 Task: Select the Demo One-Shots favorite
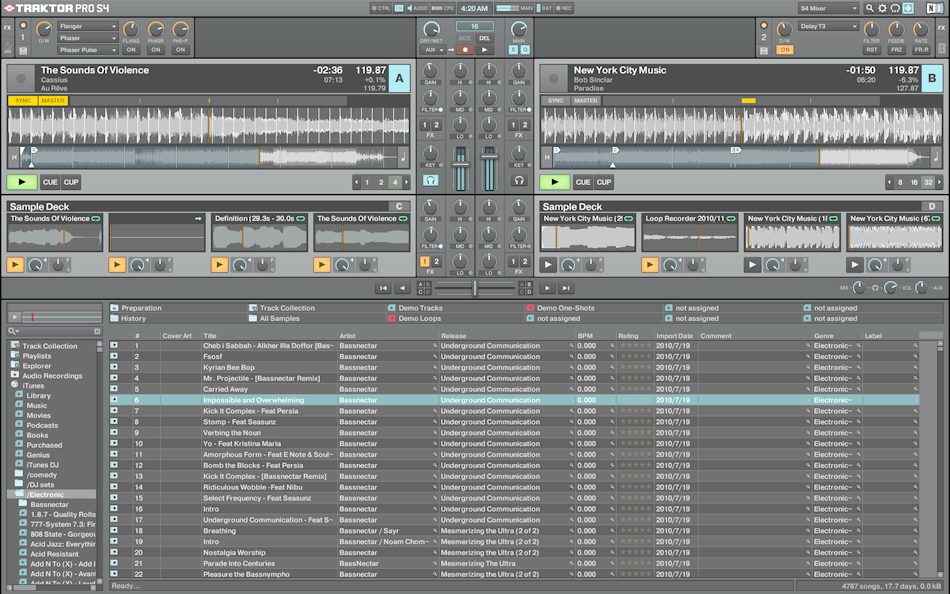560,308
